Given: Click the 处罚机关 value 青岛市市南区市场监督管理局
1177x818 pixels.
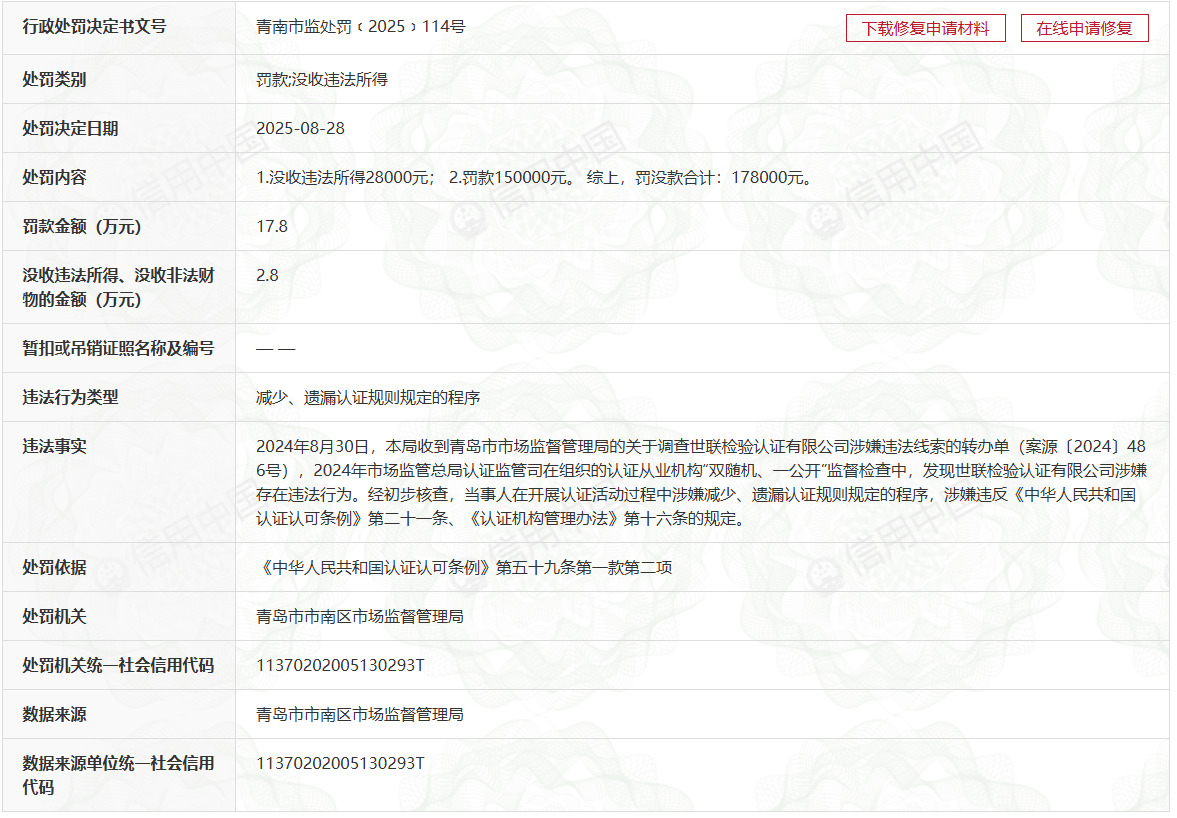Looking at the screenshot, I should pos(360,617).
